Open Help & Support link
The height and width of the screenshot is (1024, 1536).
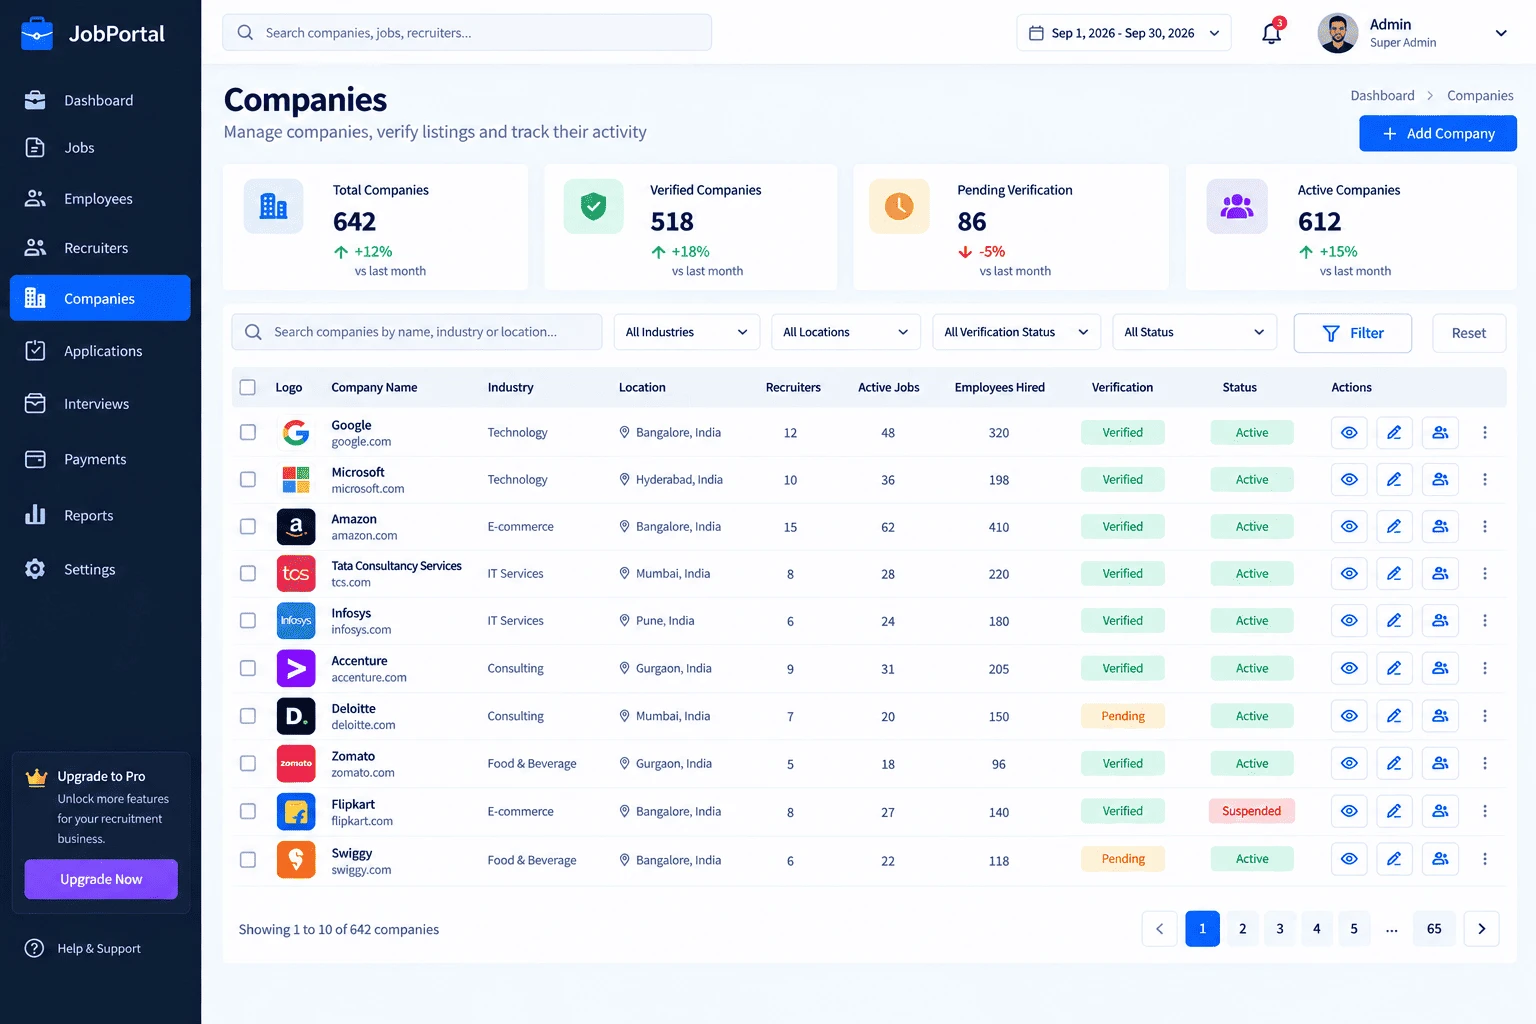[x=83, y=948]
